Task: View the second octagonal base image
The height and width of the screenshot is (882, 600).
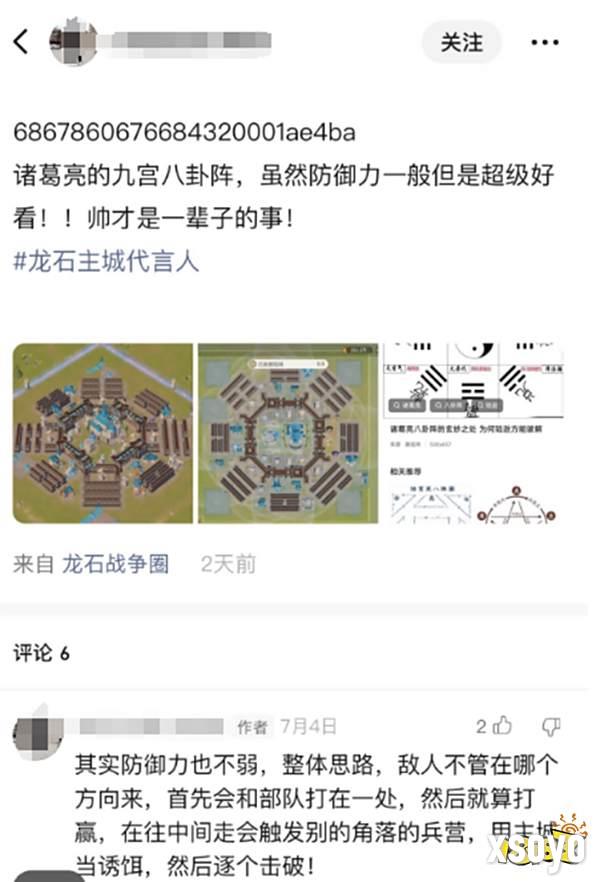Action: (288, 433)
